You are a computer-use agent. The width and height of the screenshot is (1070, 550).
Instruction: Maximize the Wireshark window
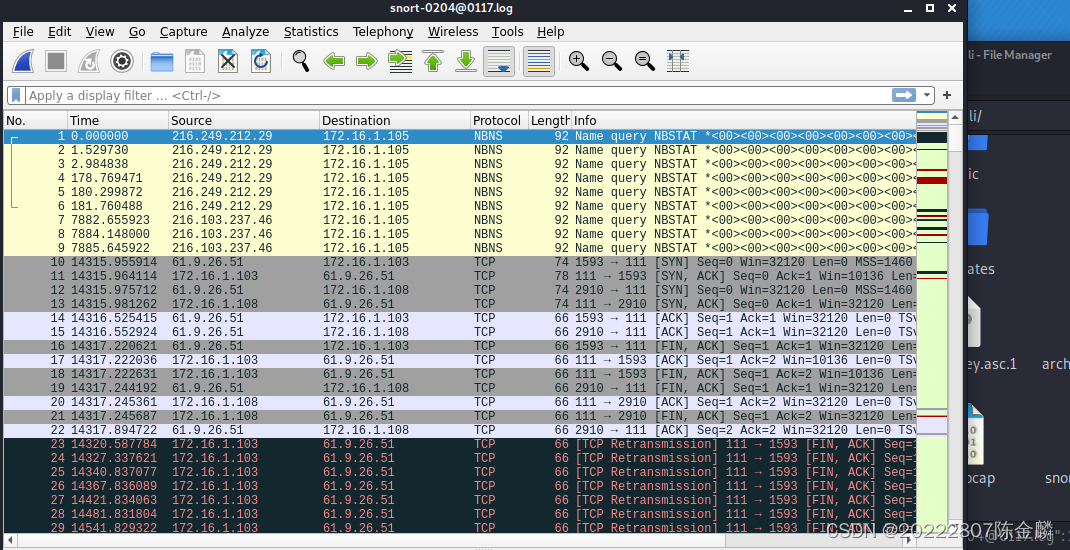929,8
